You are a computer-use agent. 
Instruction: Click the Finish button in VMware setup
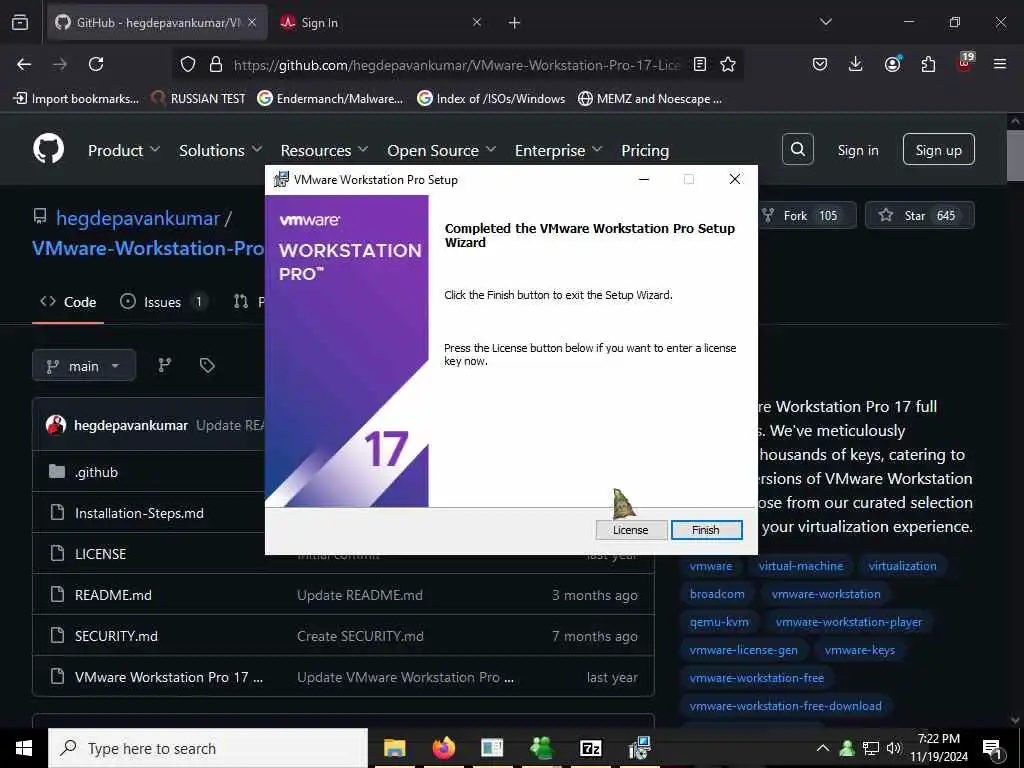[706, 530]
